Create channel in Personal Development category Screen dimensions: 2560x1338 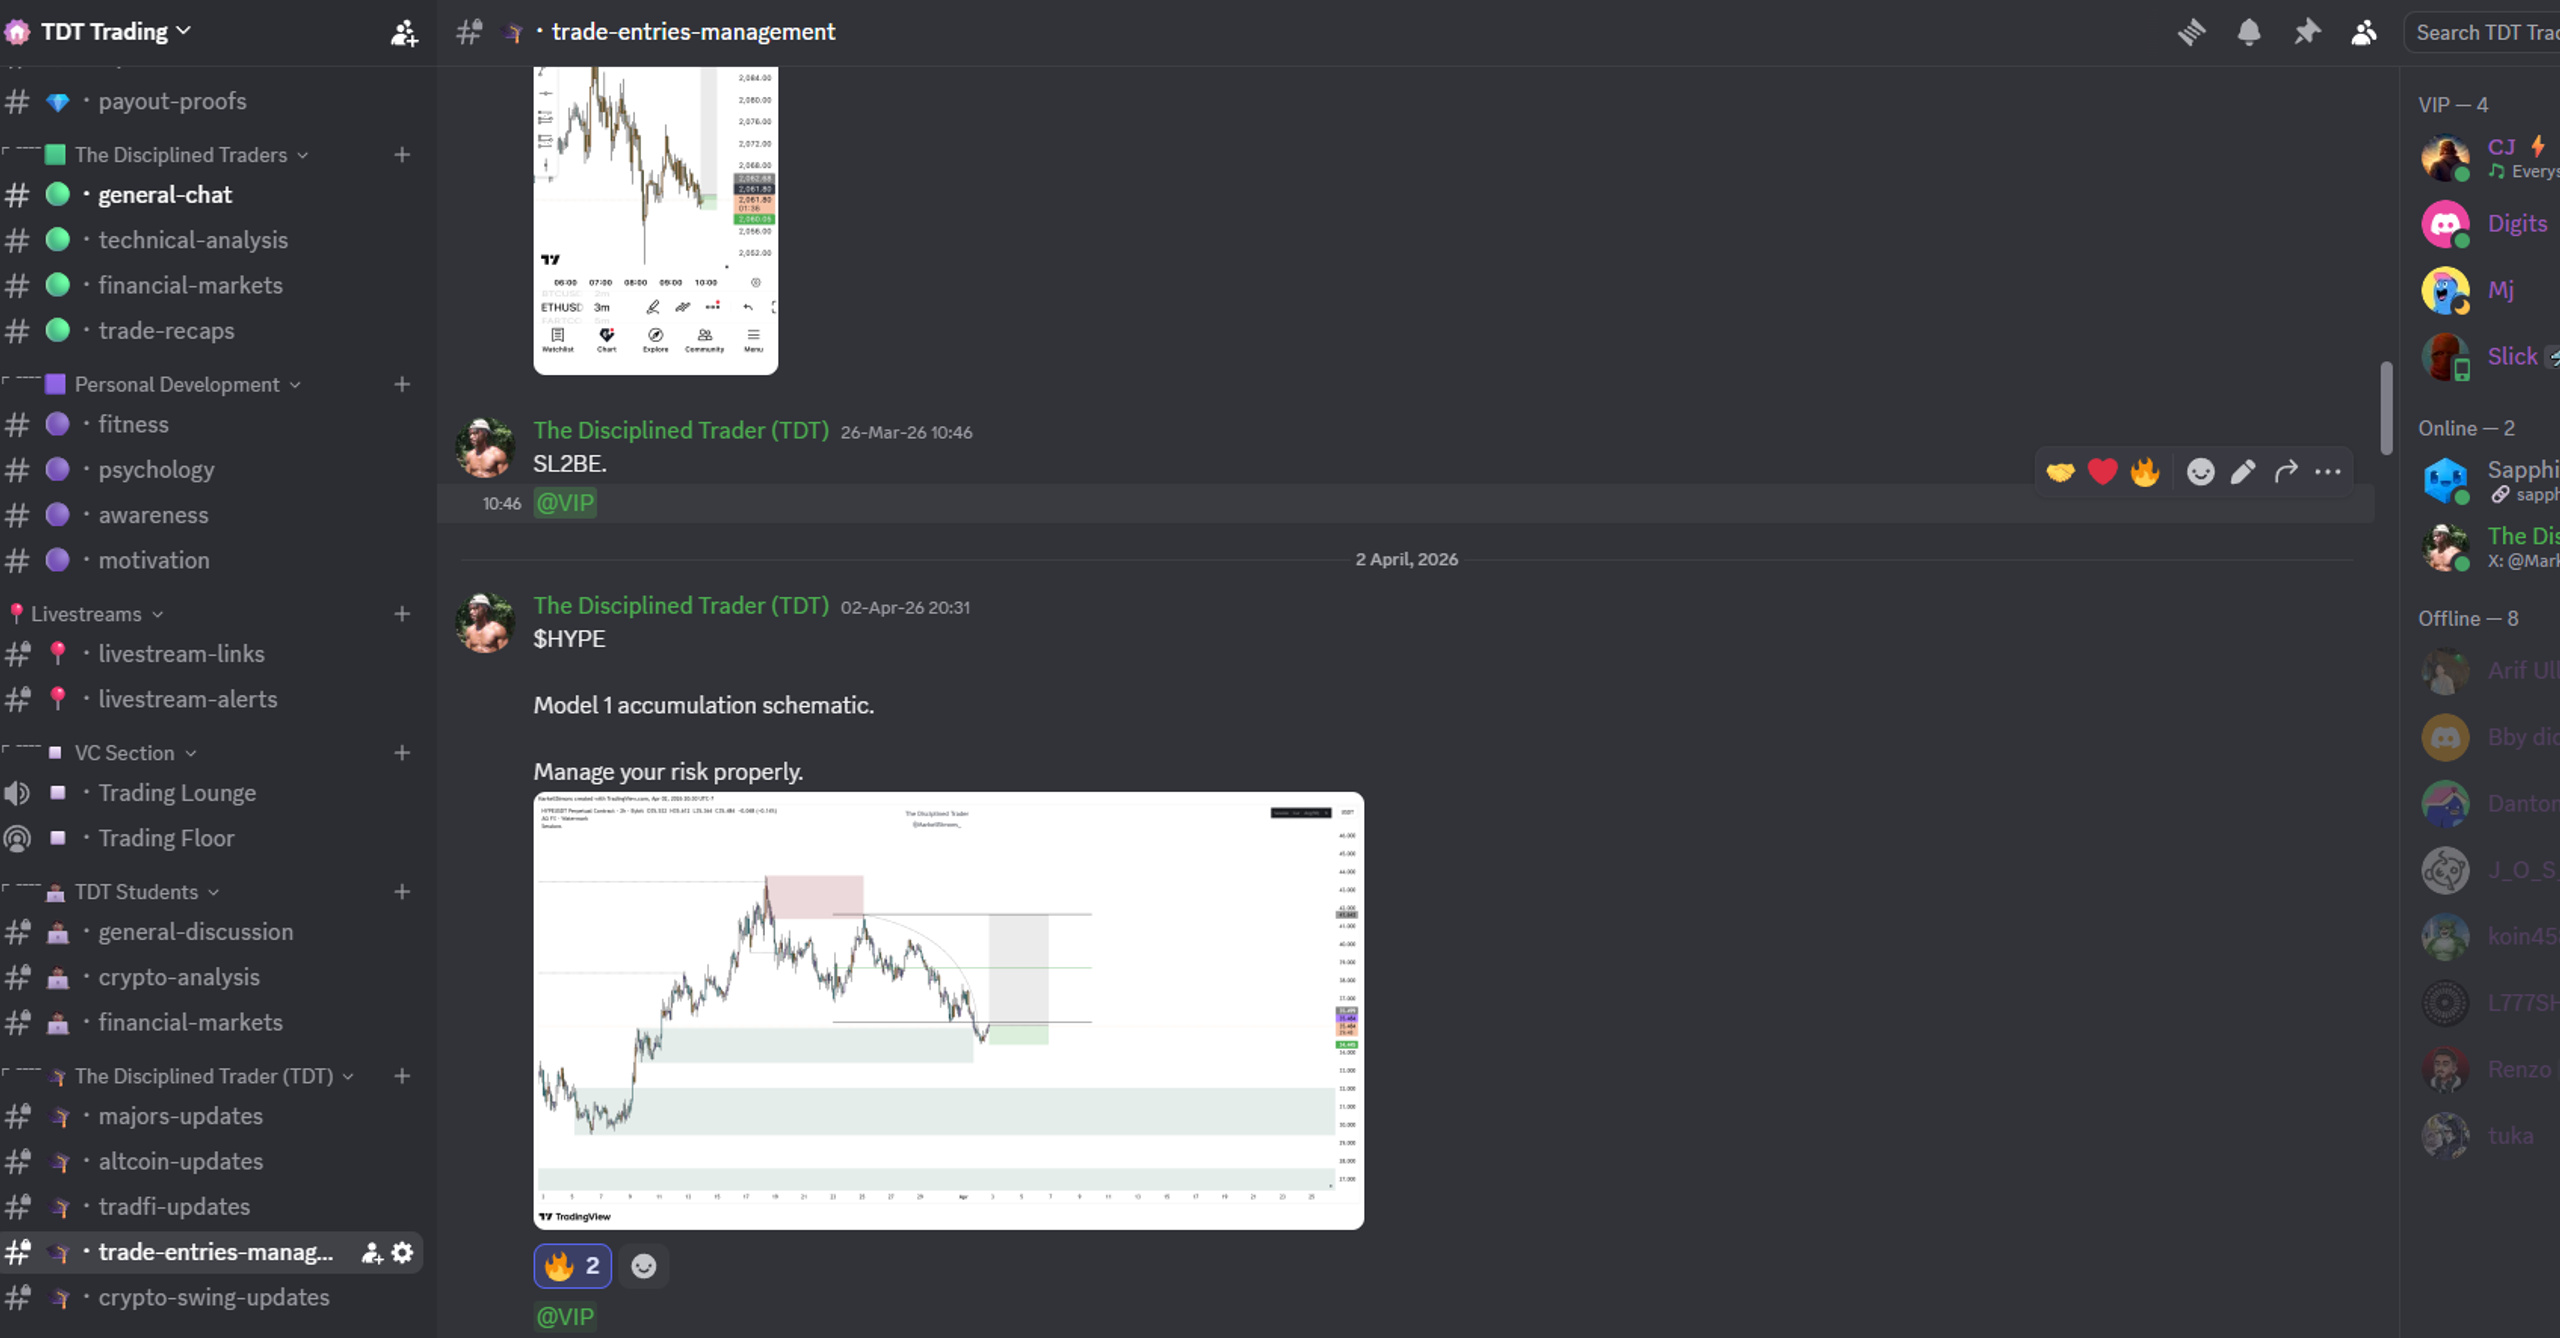click(x=402, y=385)
